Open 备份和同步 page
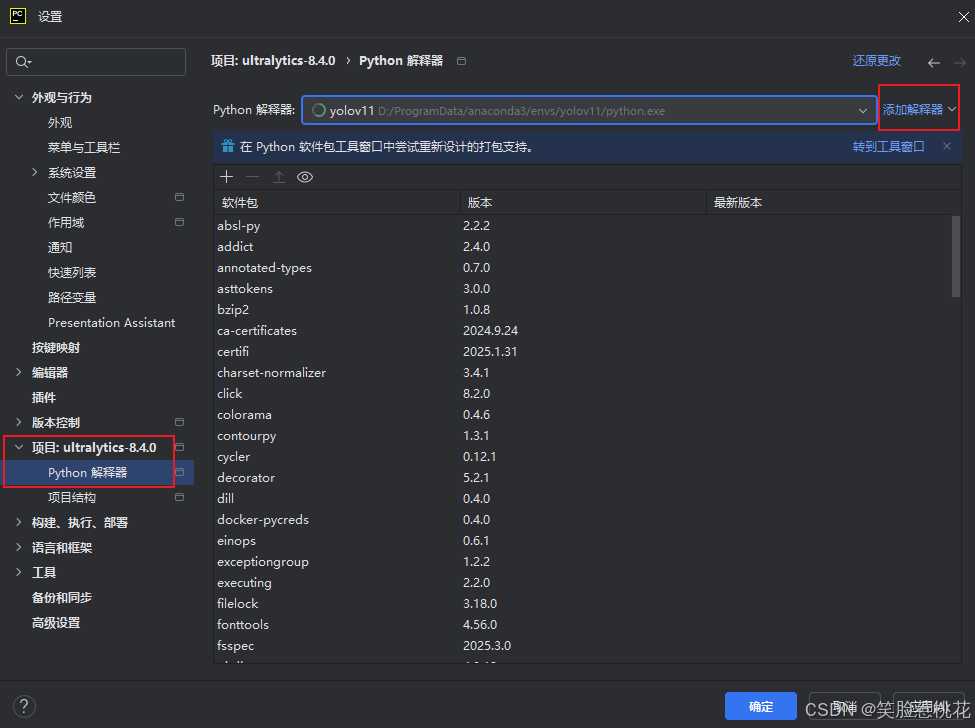The image size is (975, 728). 62,597
